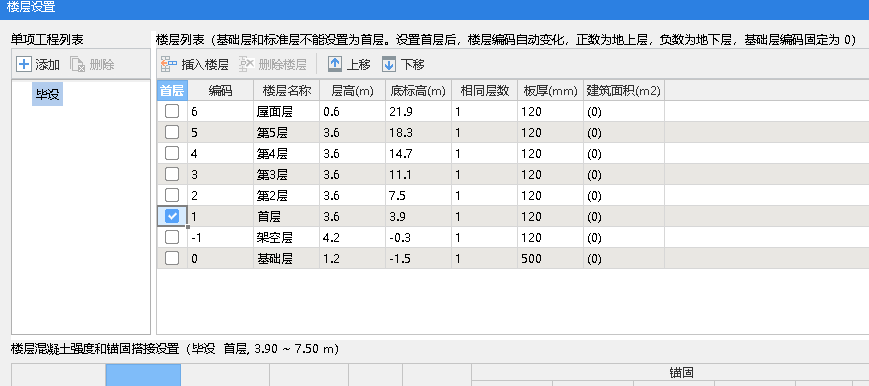Screen dimensions: 869x386
Task: Tick the checkbox for 架空层 row
Action: pos(172,237)
